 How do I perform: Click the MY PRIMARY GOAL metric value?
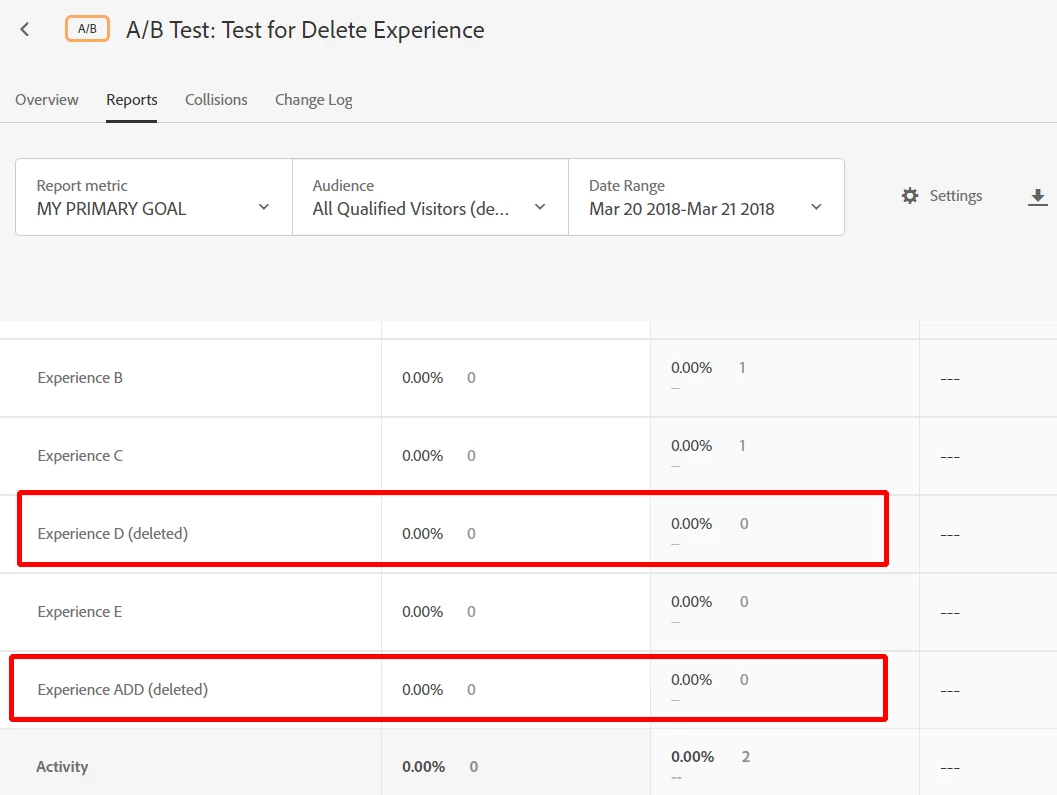111,209
